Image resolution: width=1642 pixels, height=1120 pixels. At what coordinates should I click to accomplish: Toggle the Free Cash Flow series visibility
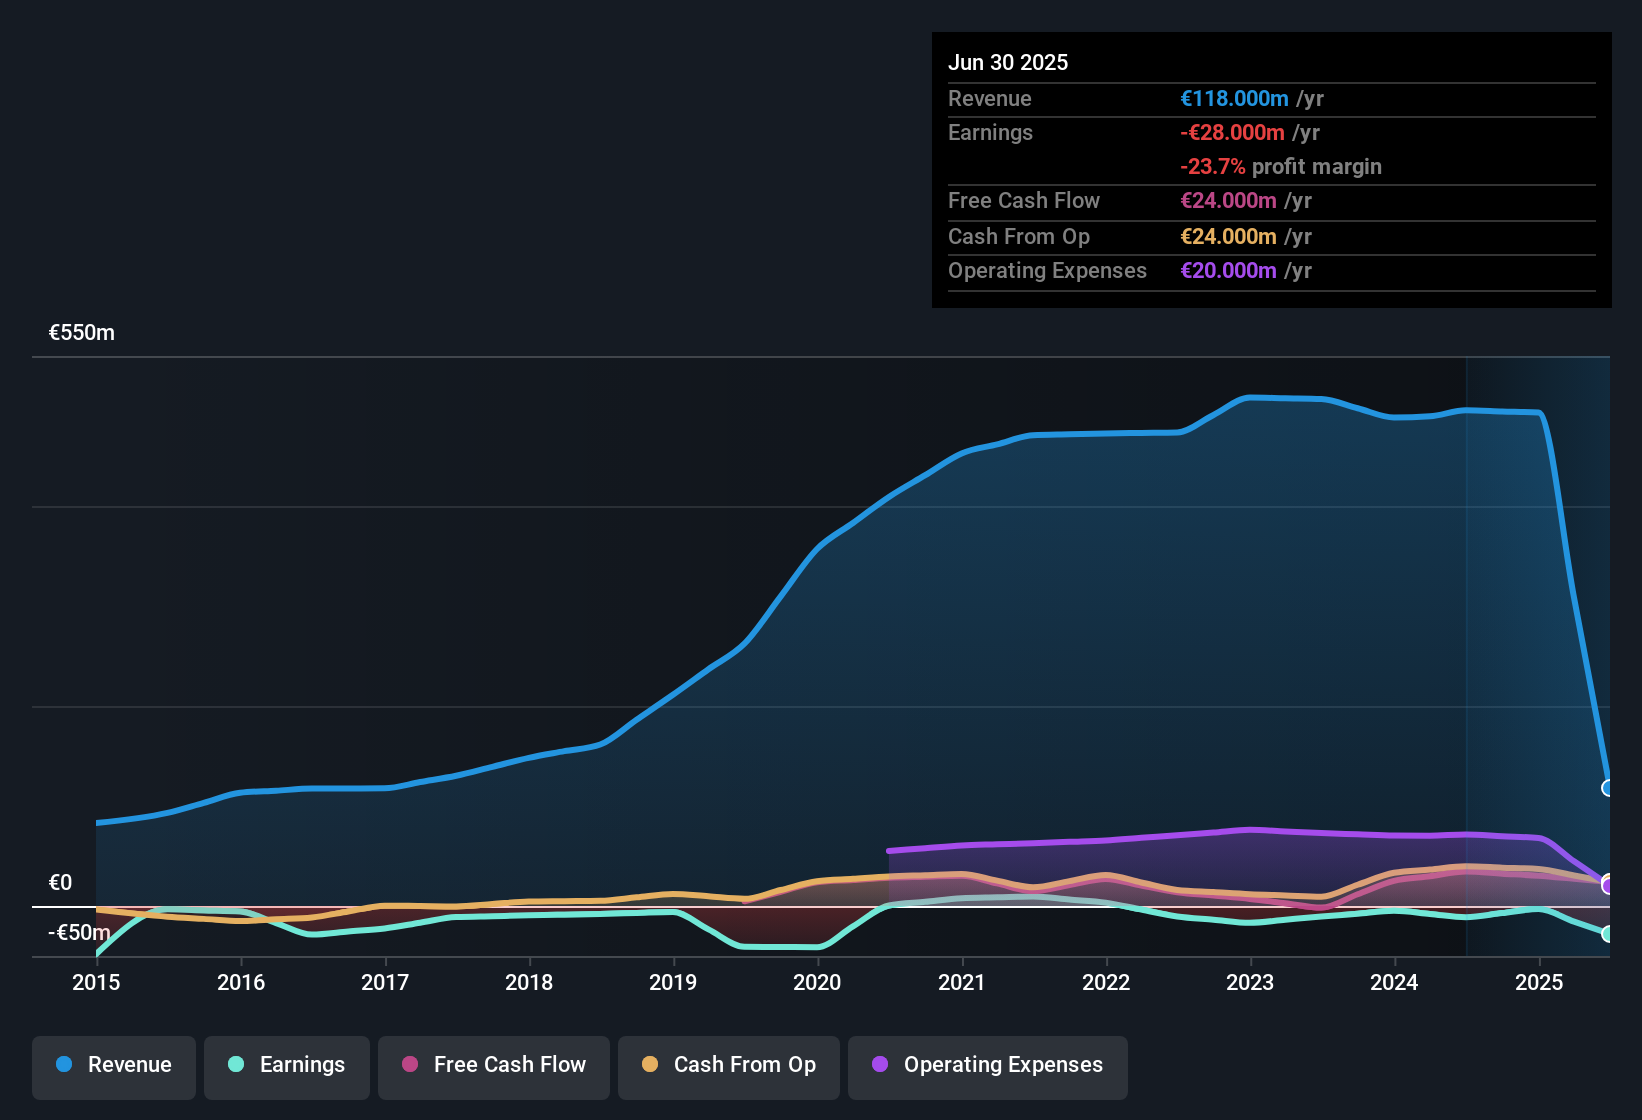coord(493,1065)
